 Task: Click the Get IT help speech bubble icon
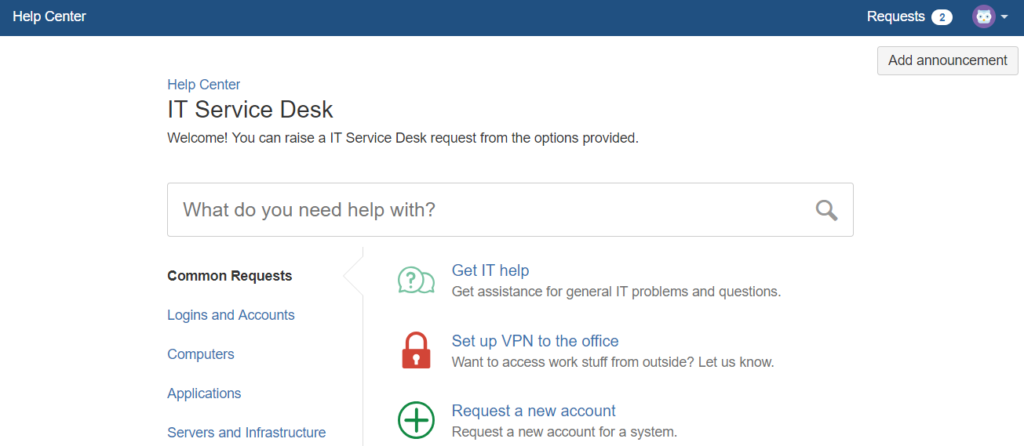(x=416, y=281)
